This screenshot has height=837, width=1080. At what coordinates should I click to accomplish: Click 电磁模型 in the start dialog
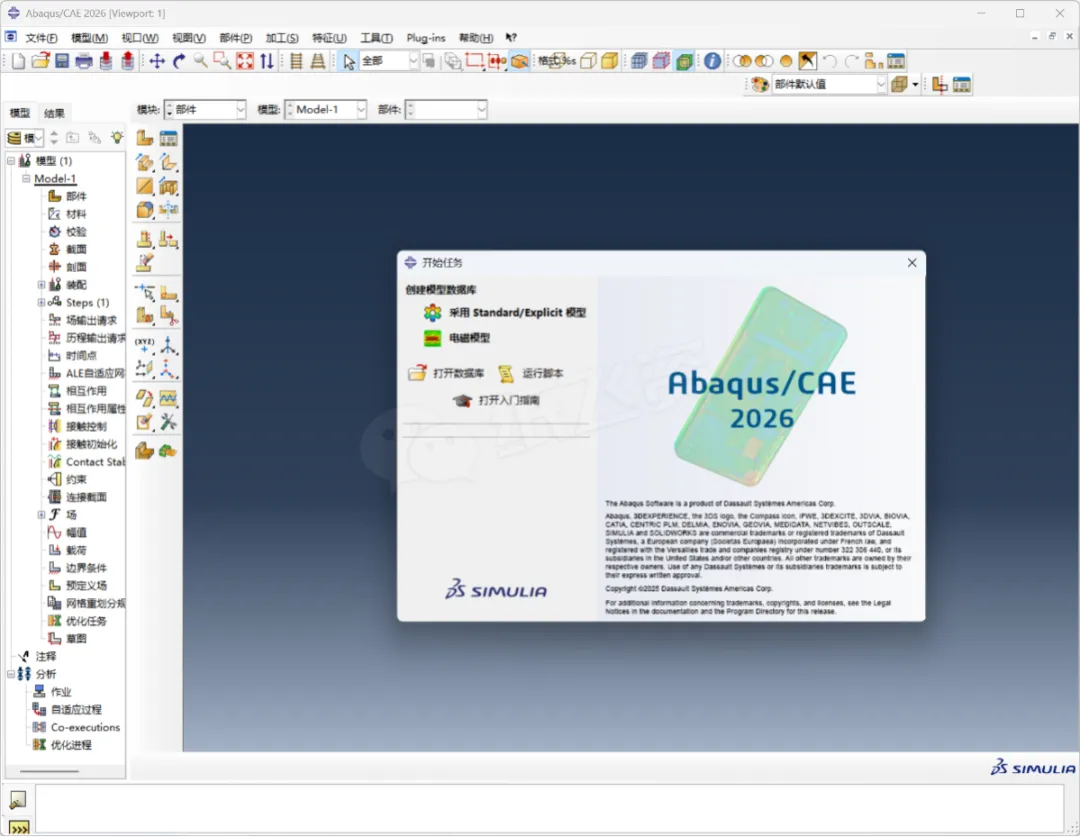pyautogui.click(x=457, y=338)
